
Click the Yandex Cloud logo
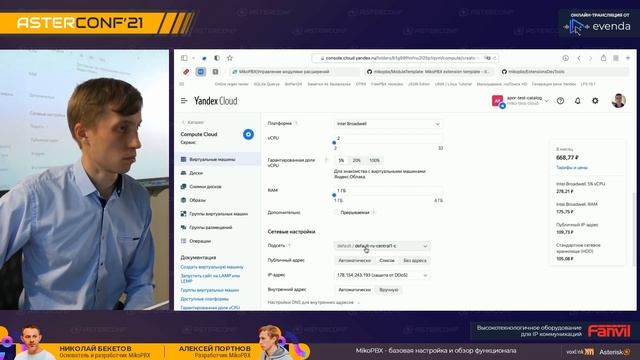(216, 101)
